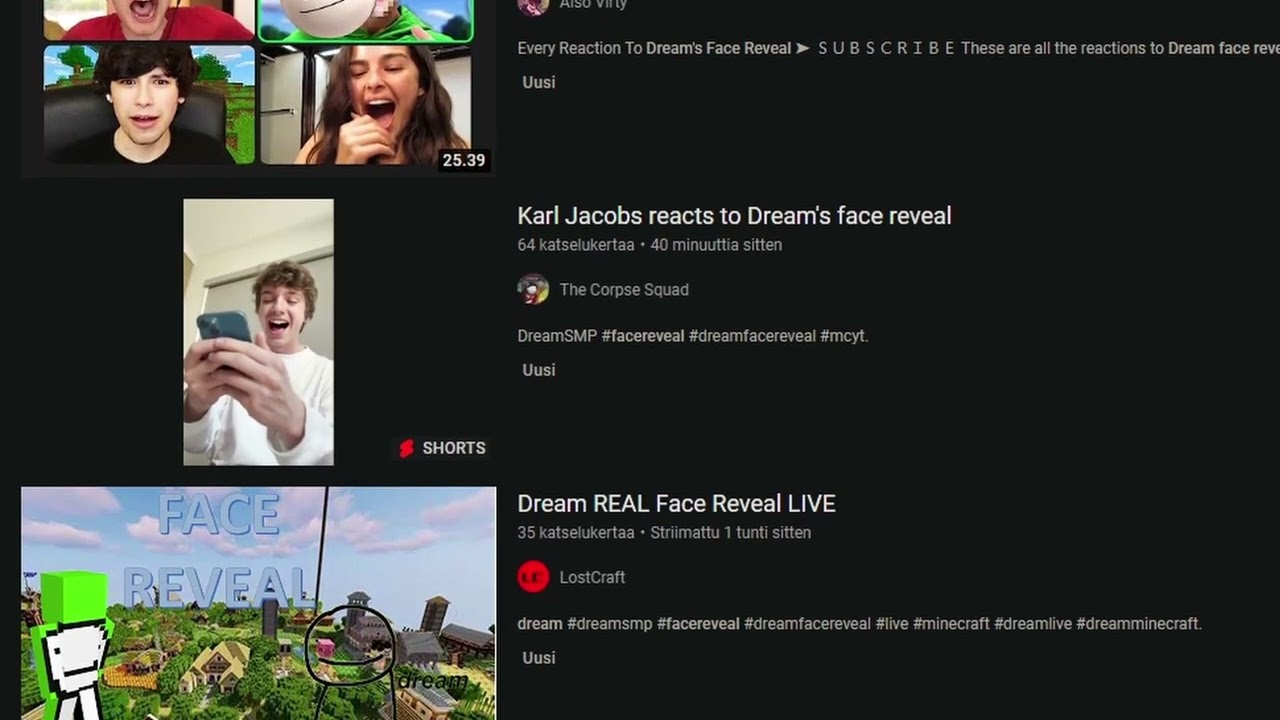Screen dimensions: 1280x720
Task: Click the hashtag #mcyt.
Action: pos(844,336)
